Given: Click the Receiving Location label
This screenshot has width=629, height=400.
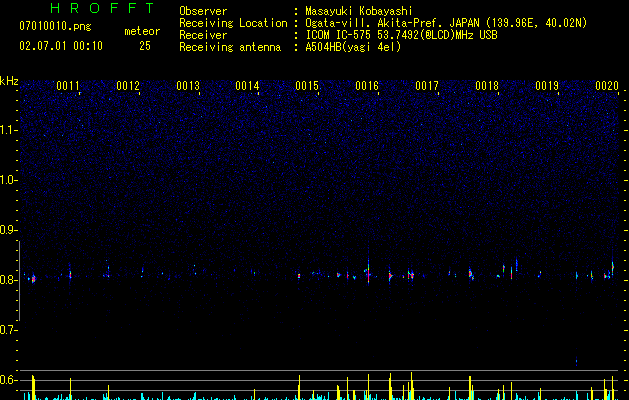Looking at the screenshot, I should tap(233, 23).
